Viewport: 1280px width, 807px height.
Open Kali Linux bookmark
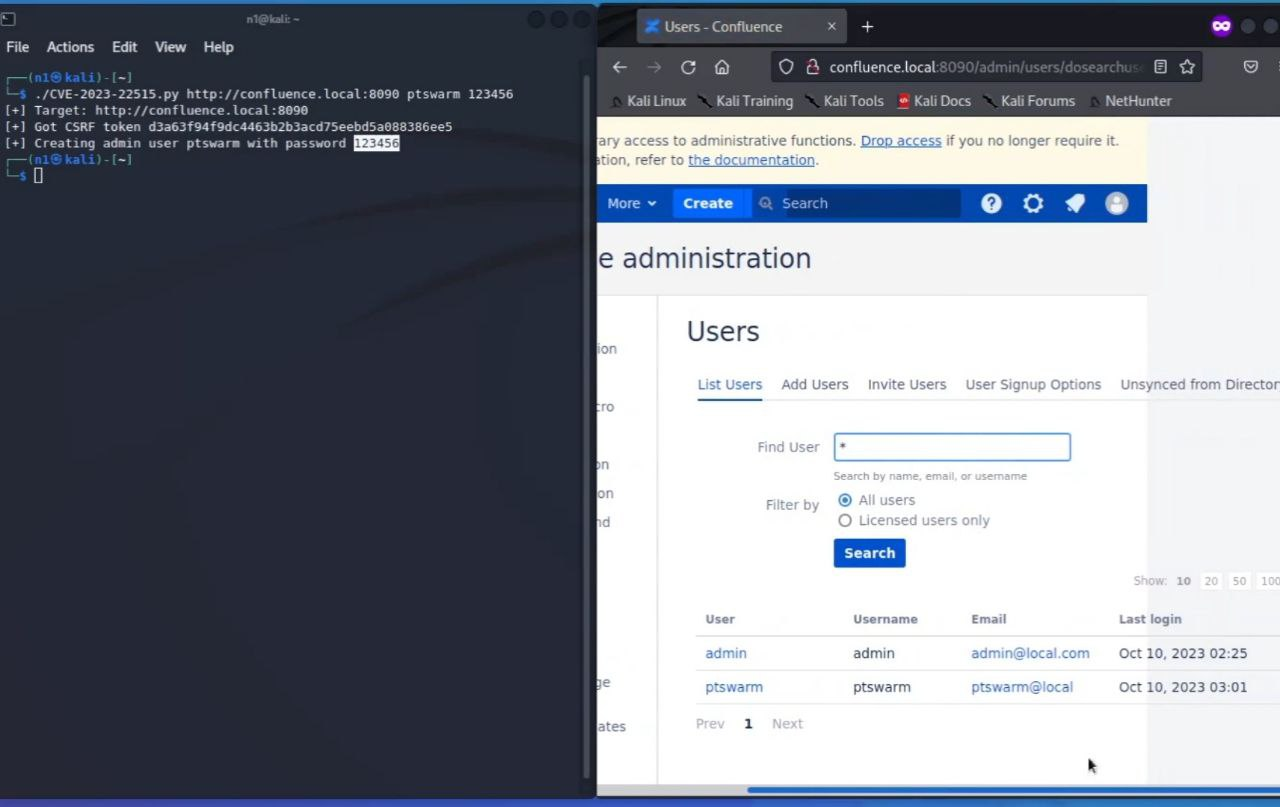coord(648,101)
